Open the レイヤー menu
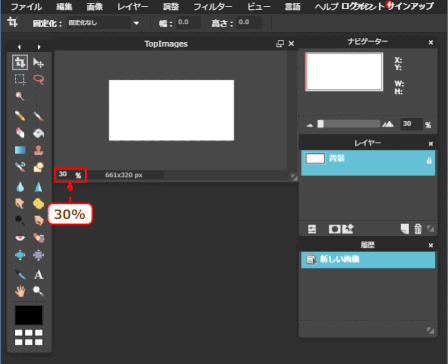Viewport: 448px width, 364px height. click(132, 7)
